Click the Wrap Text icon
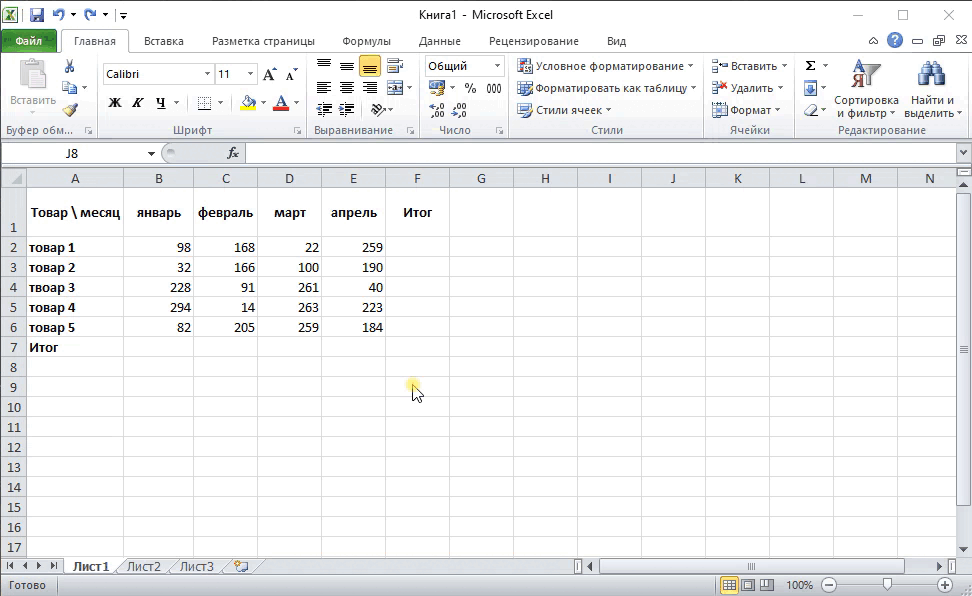Screen dimensions: 972x596 [395, 66]
